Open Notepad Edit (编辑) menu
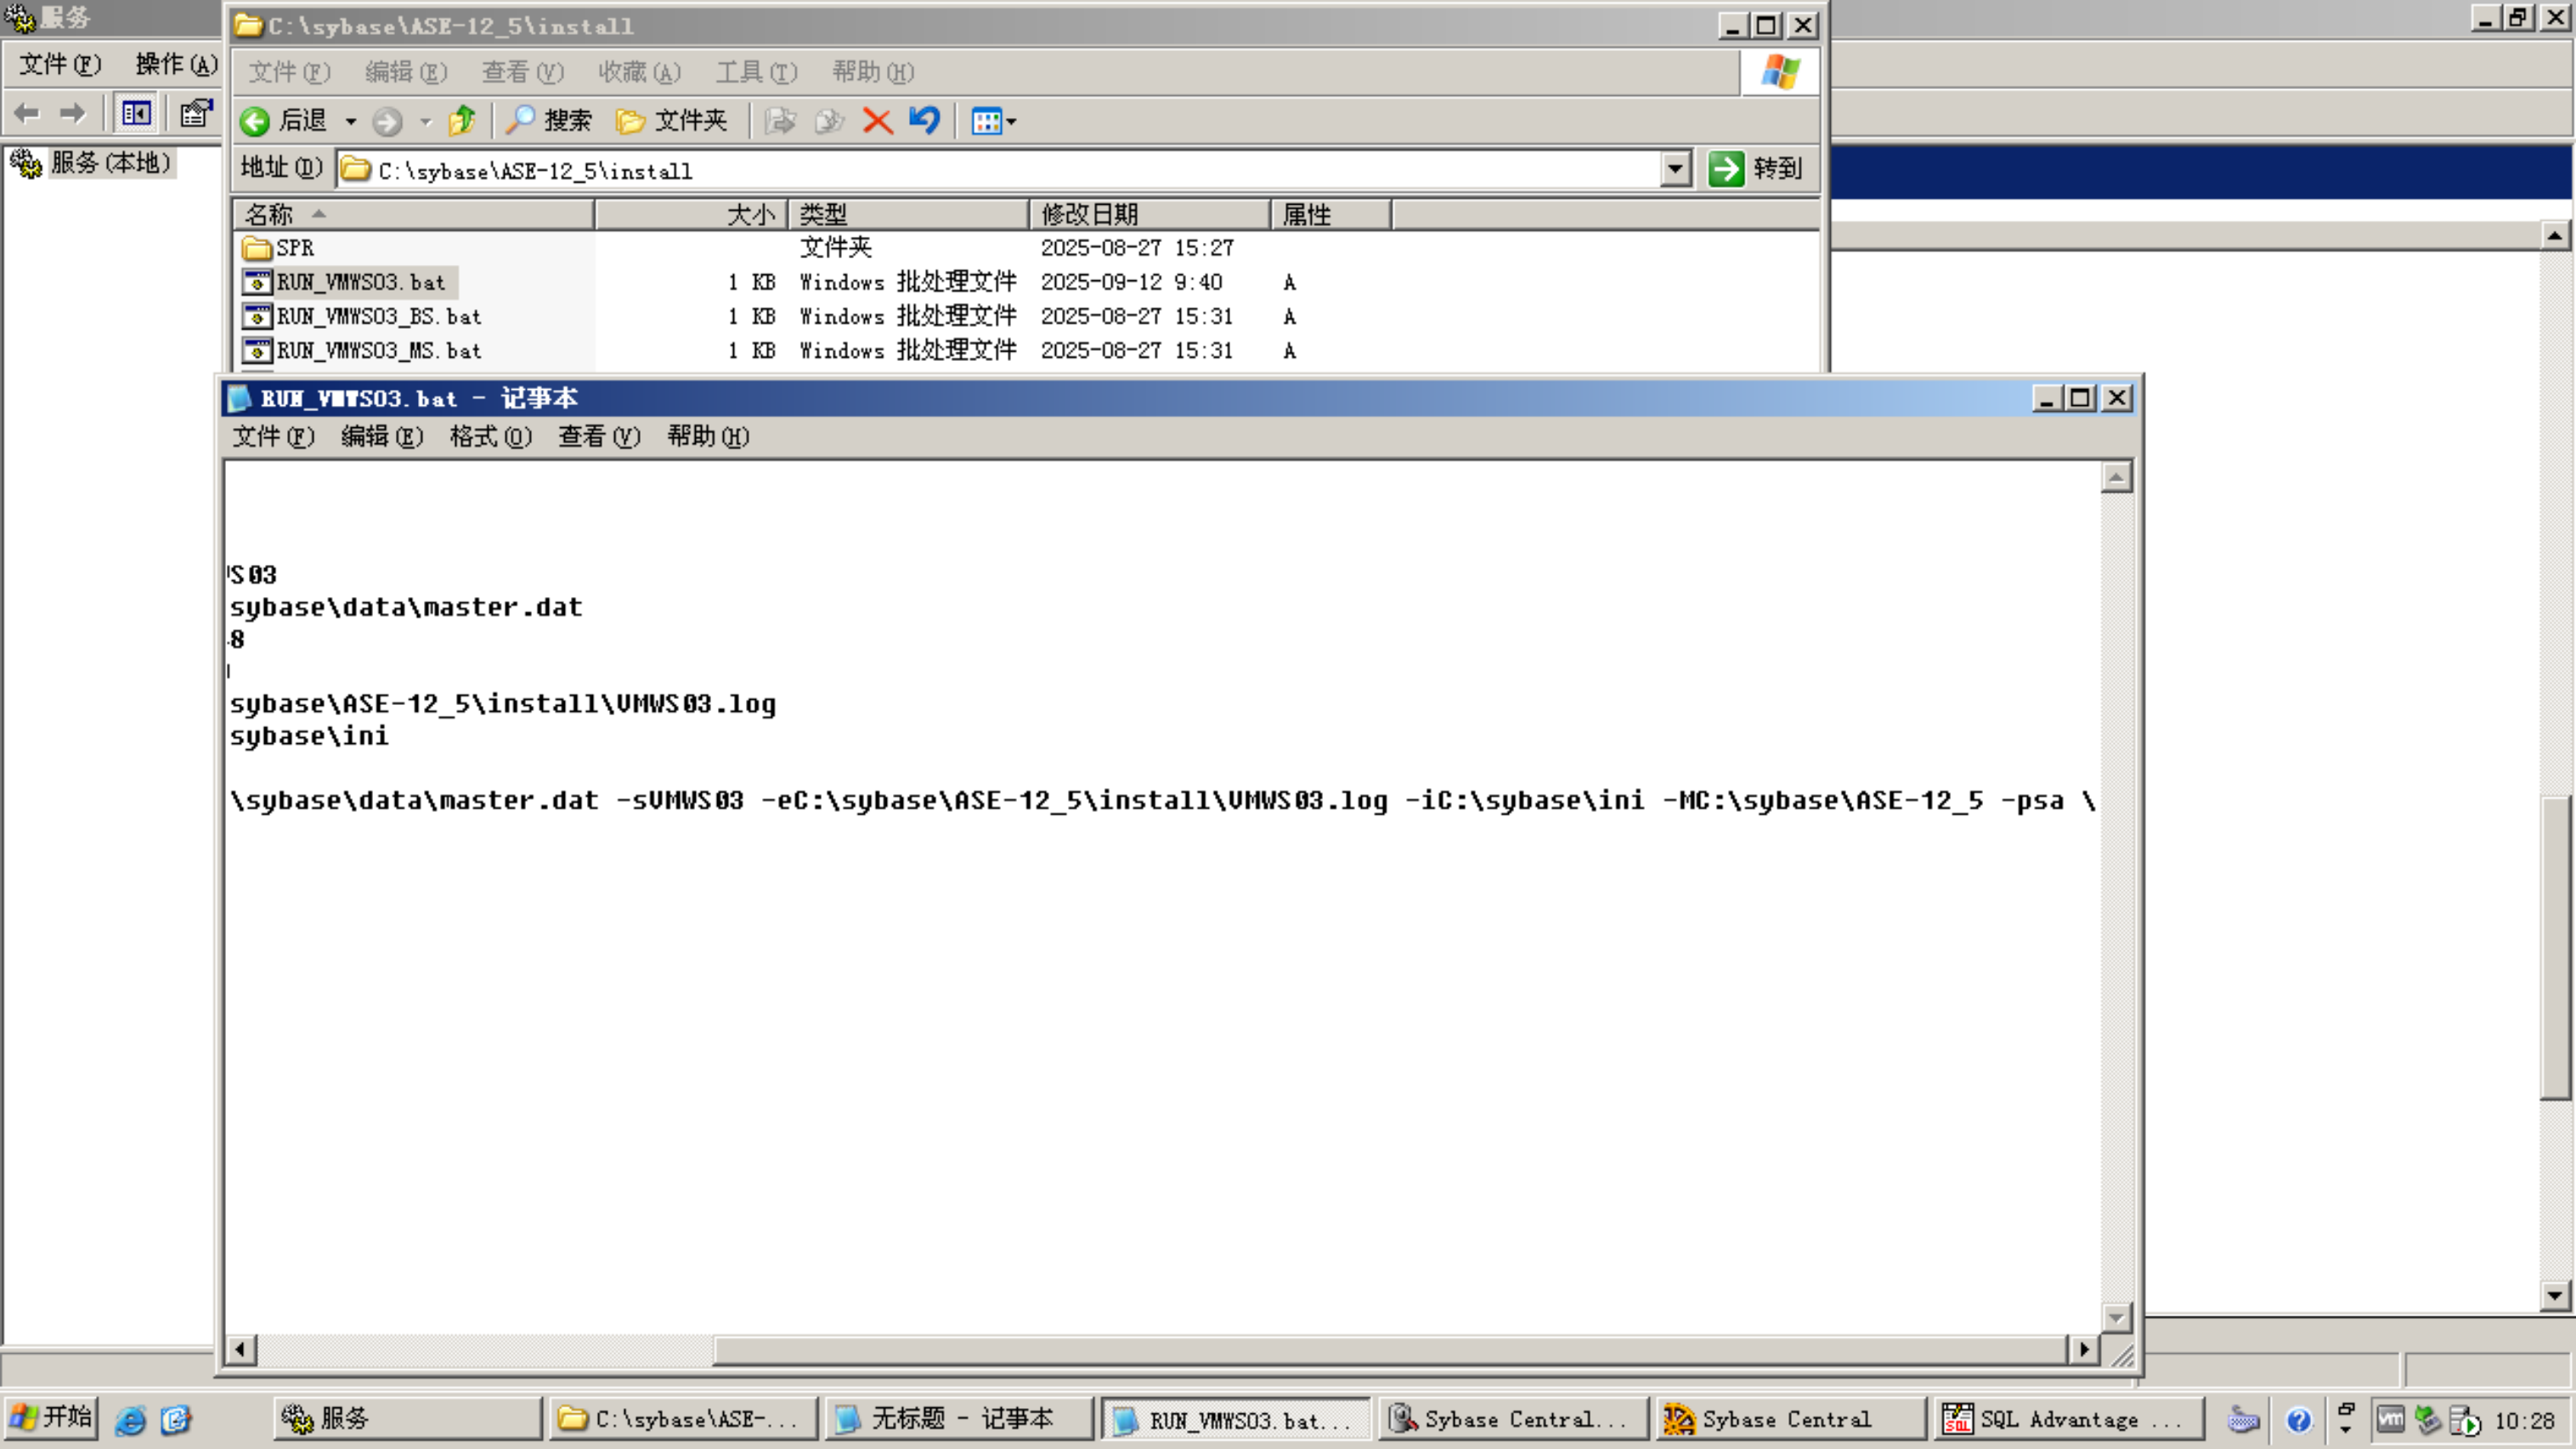 pyautogui.click(x=382, y=436)
